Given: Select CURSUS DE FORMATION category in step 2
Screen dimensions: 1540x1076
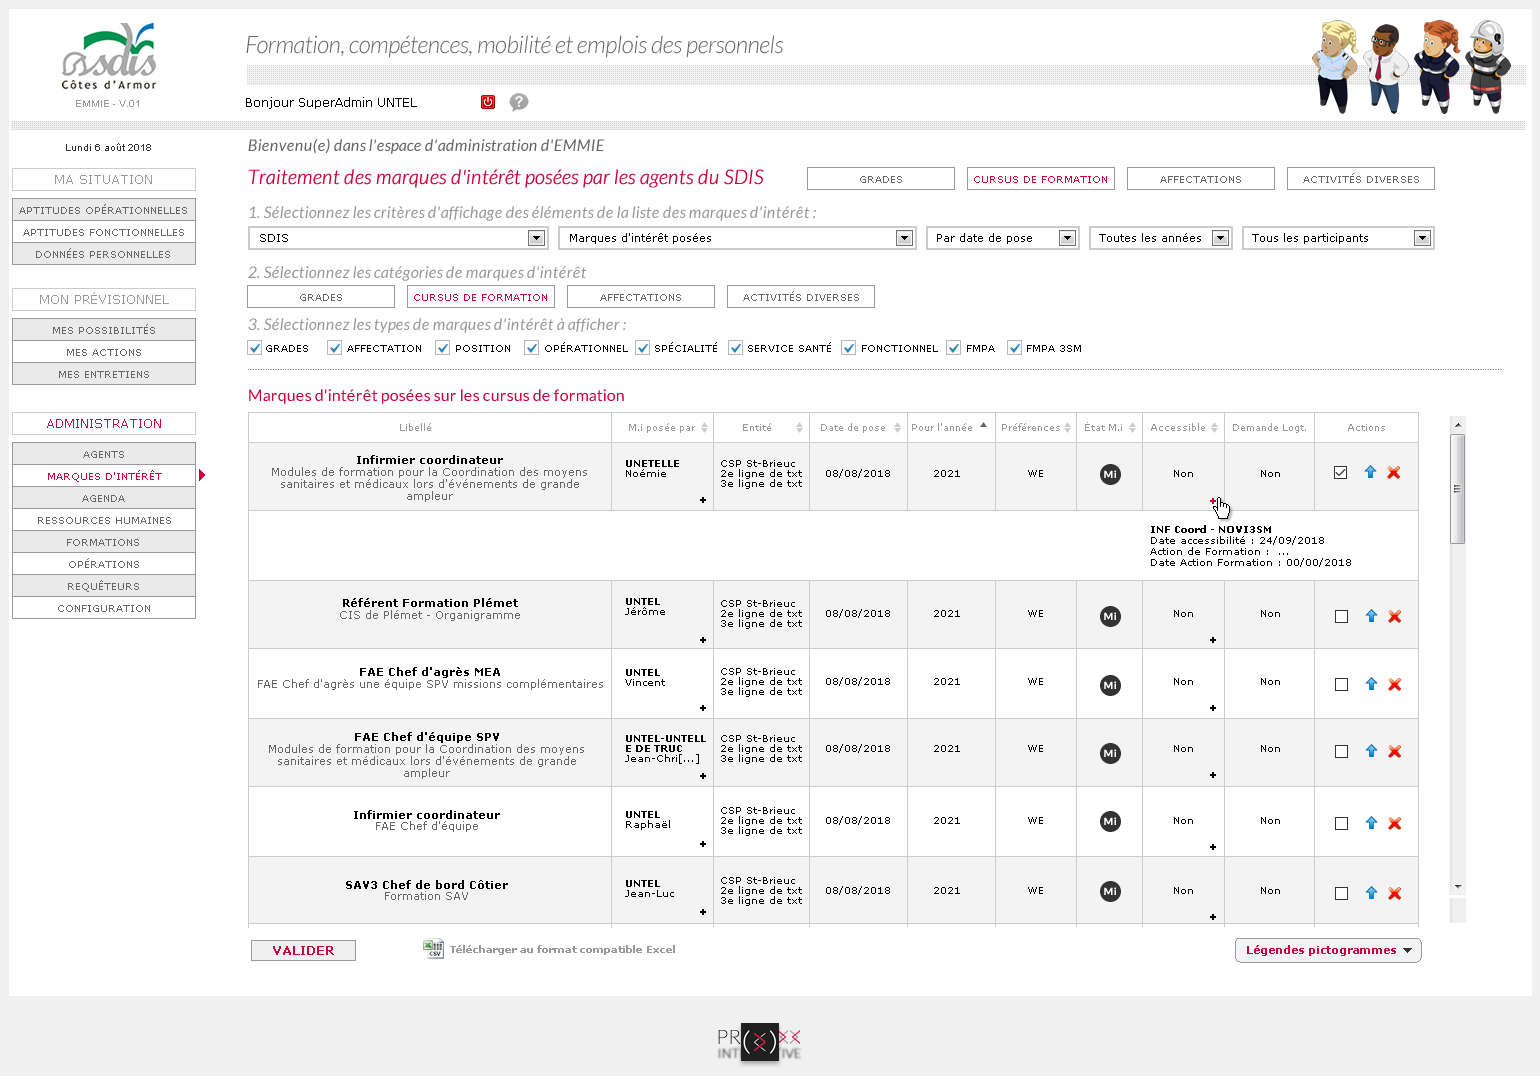Looking at the screenshot, I should [480, 297].
